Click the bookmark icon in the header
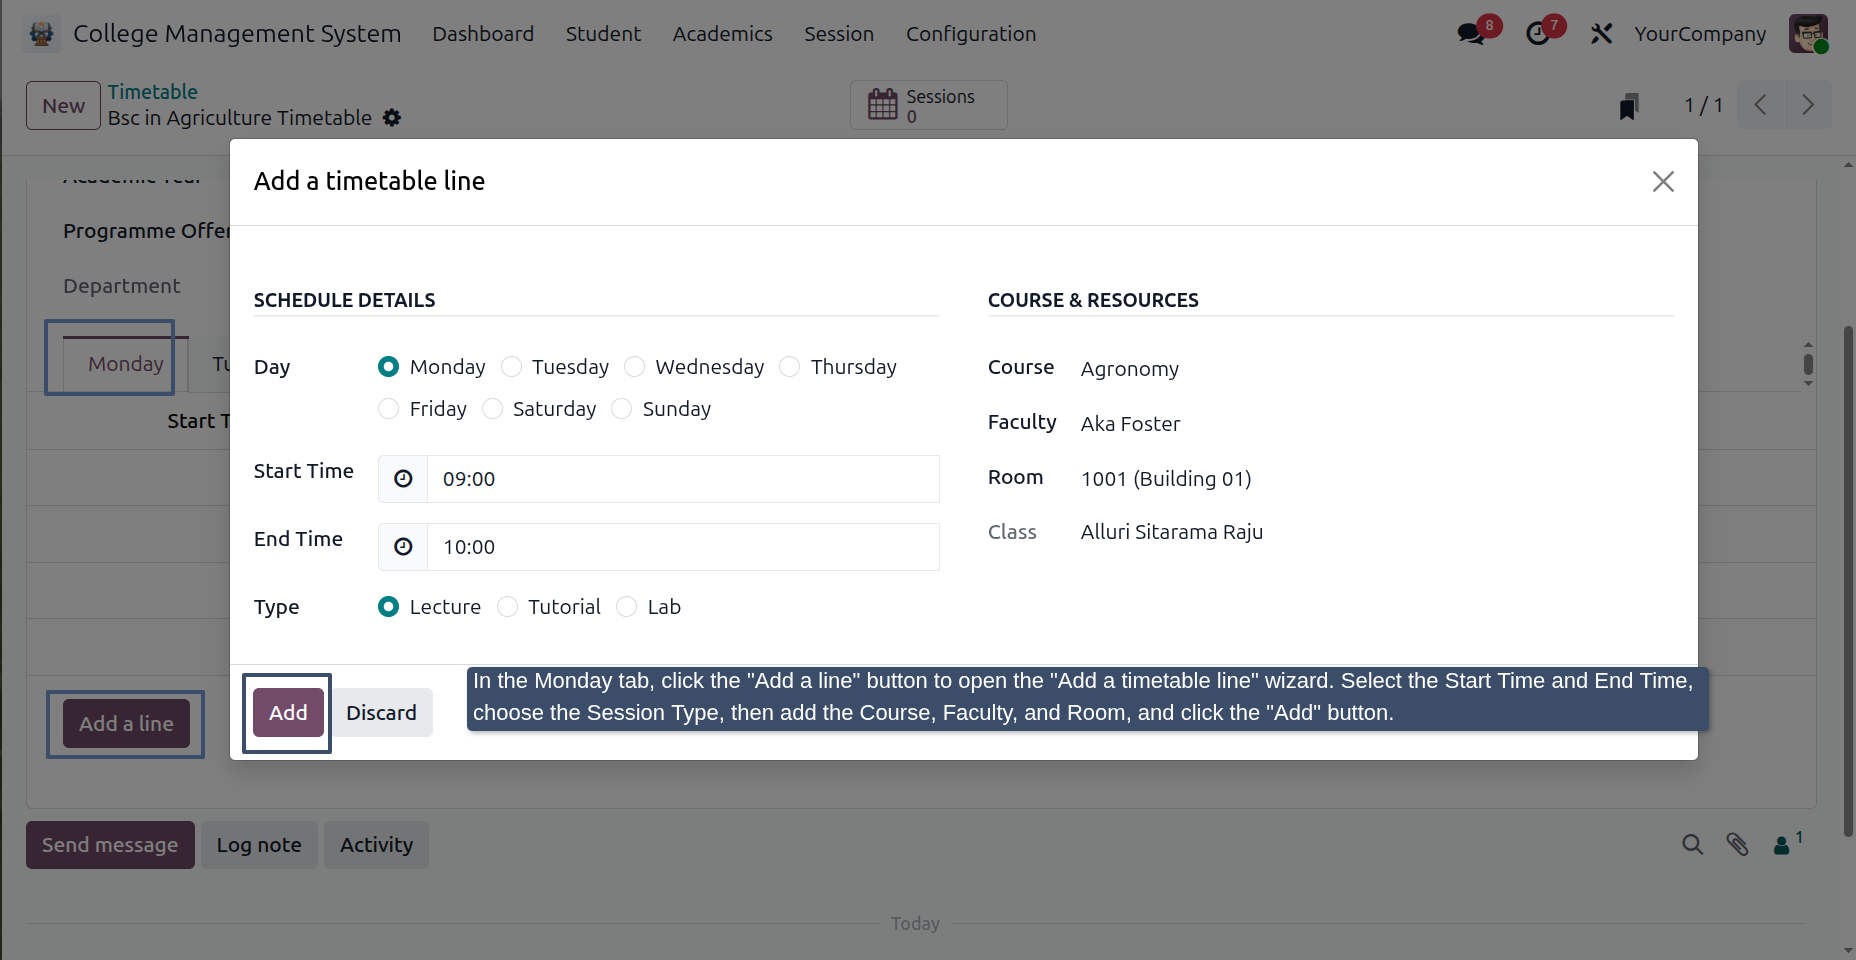The width and height of the screenshot is (1856, 960). click(1629, 106)
